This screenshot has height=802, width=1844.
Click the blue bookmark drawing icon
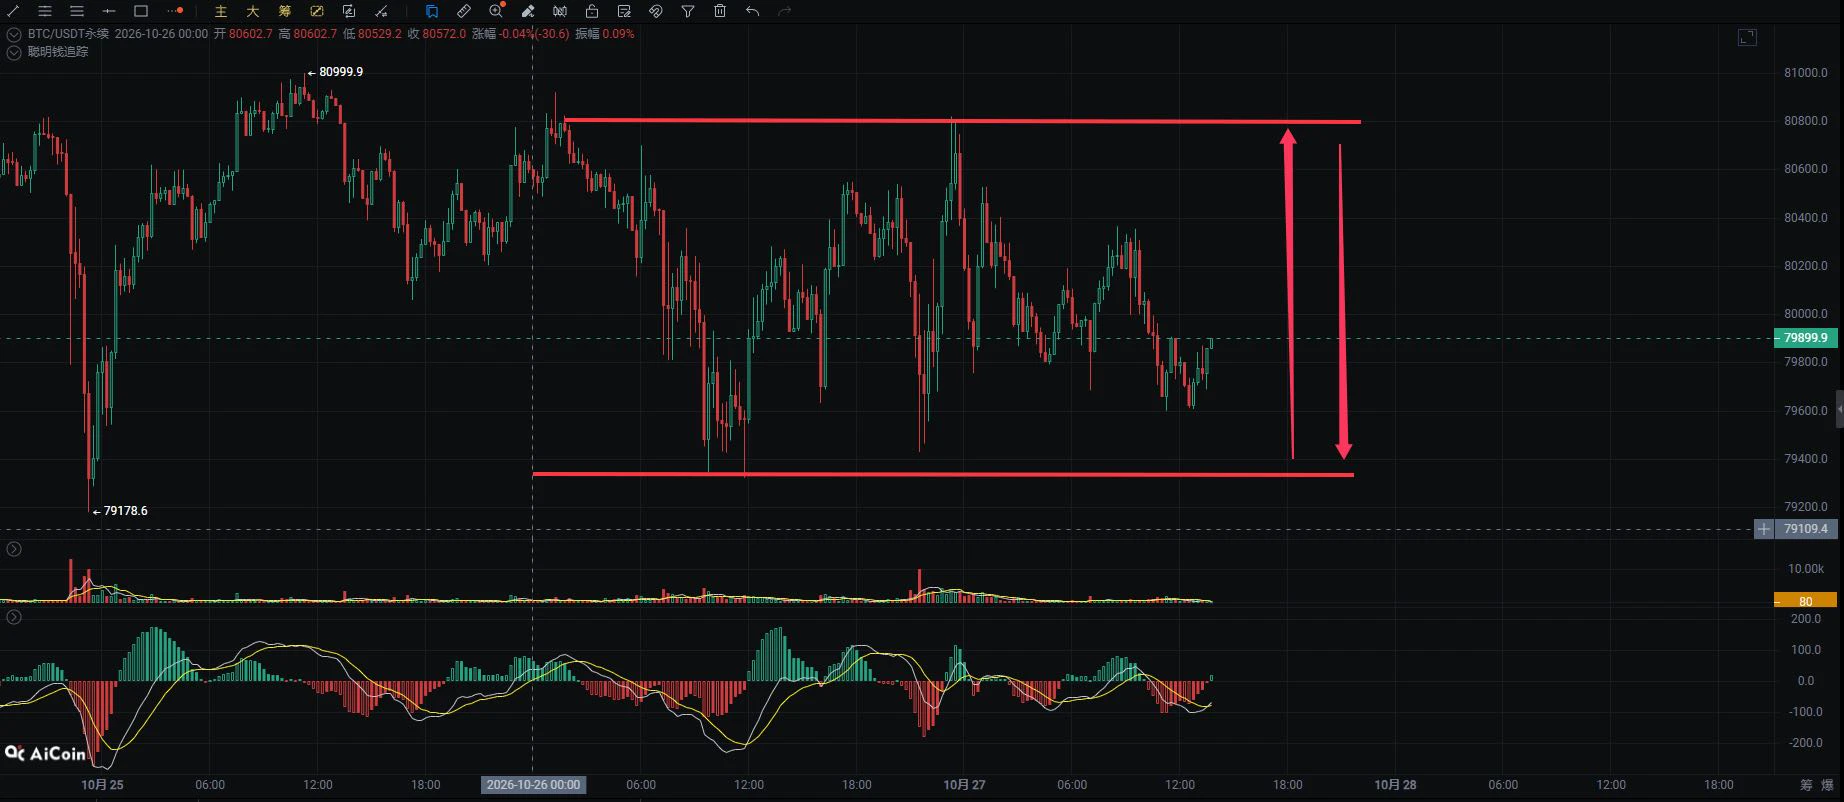pos(432,11)
